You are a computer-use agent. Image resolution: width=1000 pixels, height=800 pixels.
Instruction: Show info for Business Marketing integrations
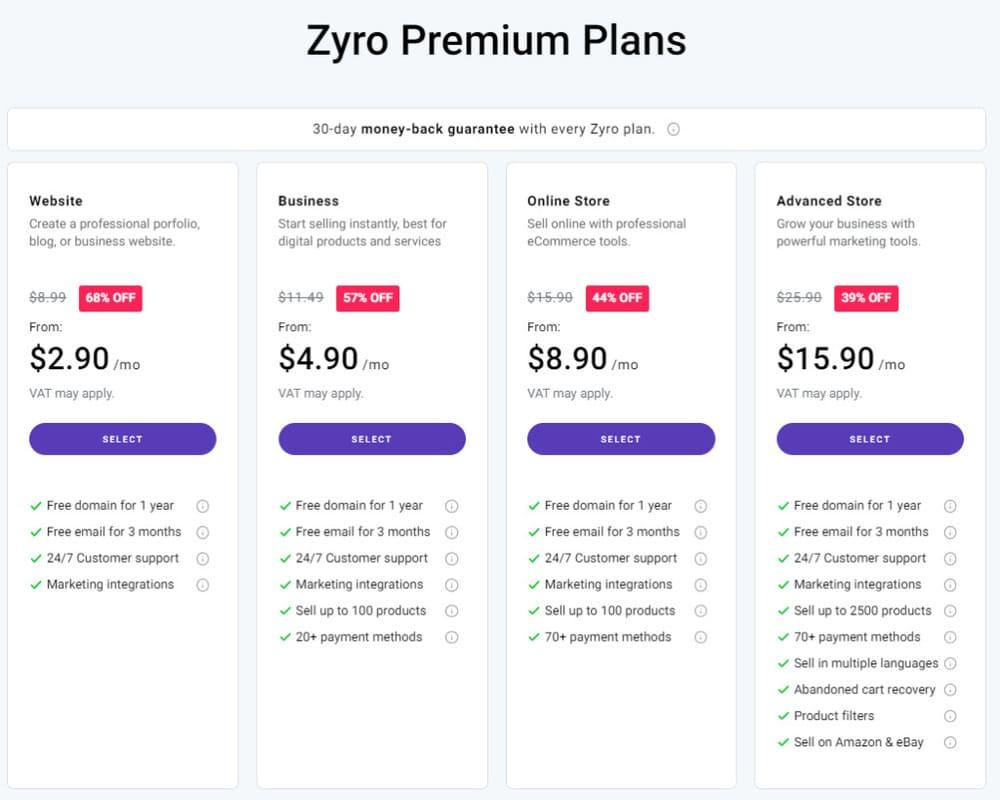[x=452, y=585]
